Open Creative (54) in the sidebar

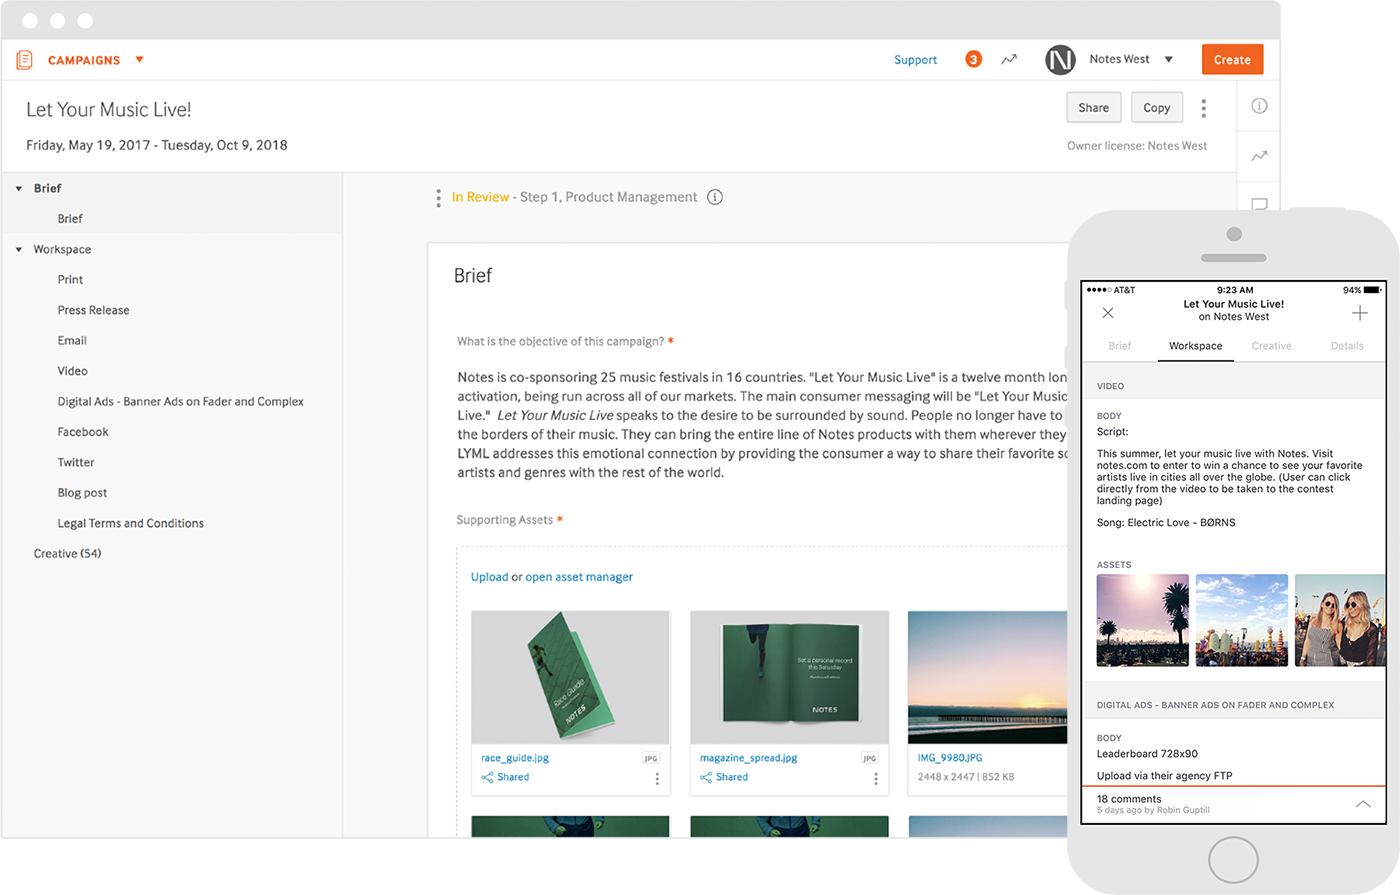point(67,553)
